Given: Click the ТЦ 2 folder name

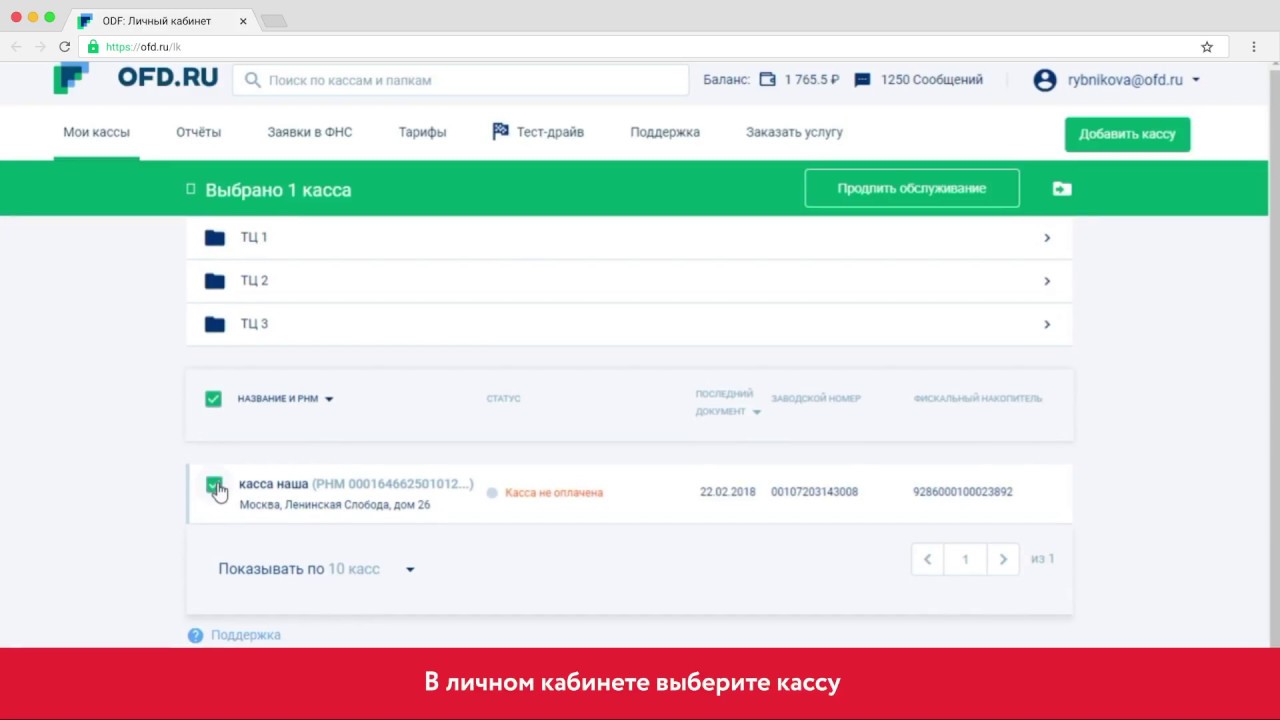Looking at the screenshot, I should click(x=254, y=281).
